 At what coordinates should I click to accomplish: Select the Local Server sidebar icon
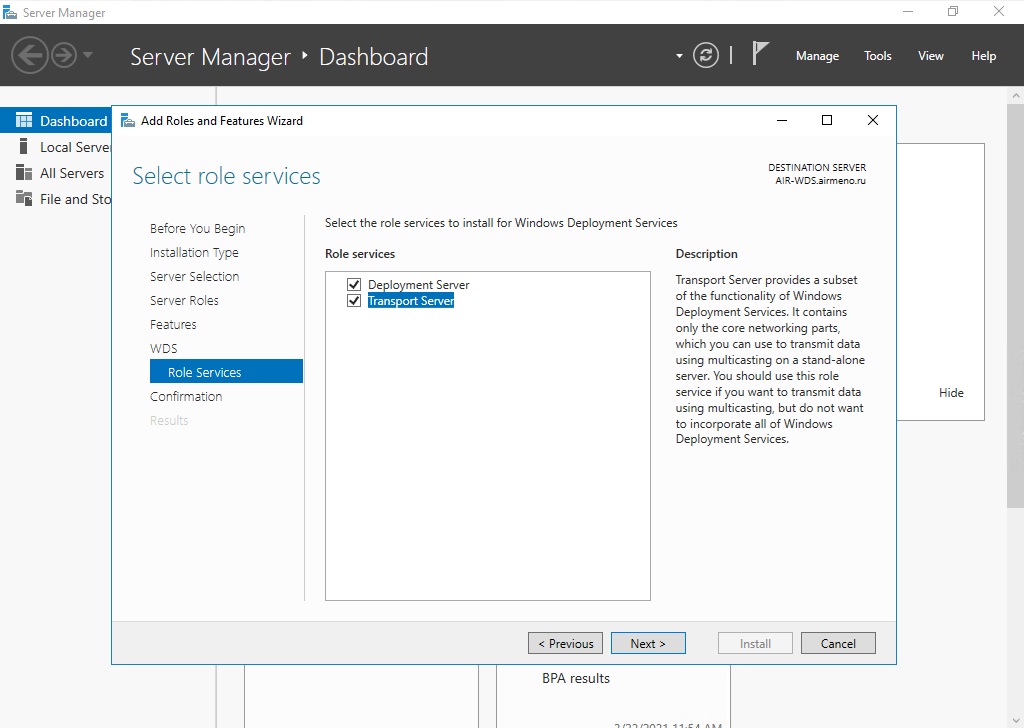(x=24, y=147)
